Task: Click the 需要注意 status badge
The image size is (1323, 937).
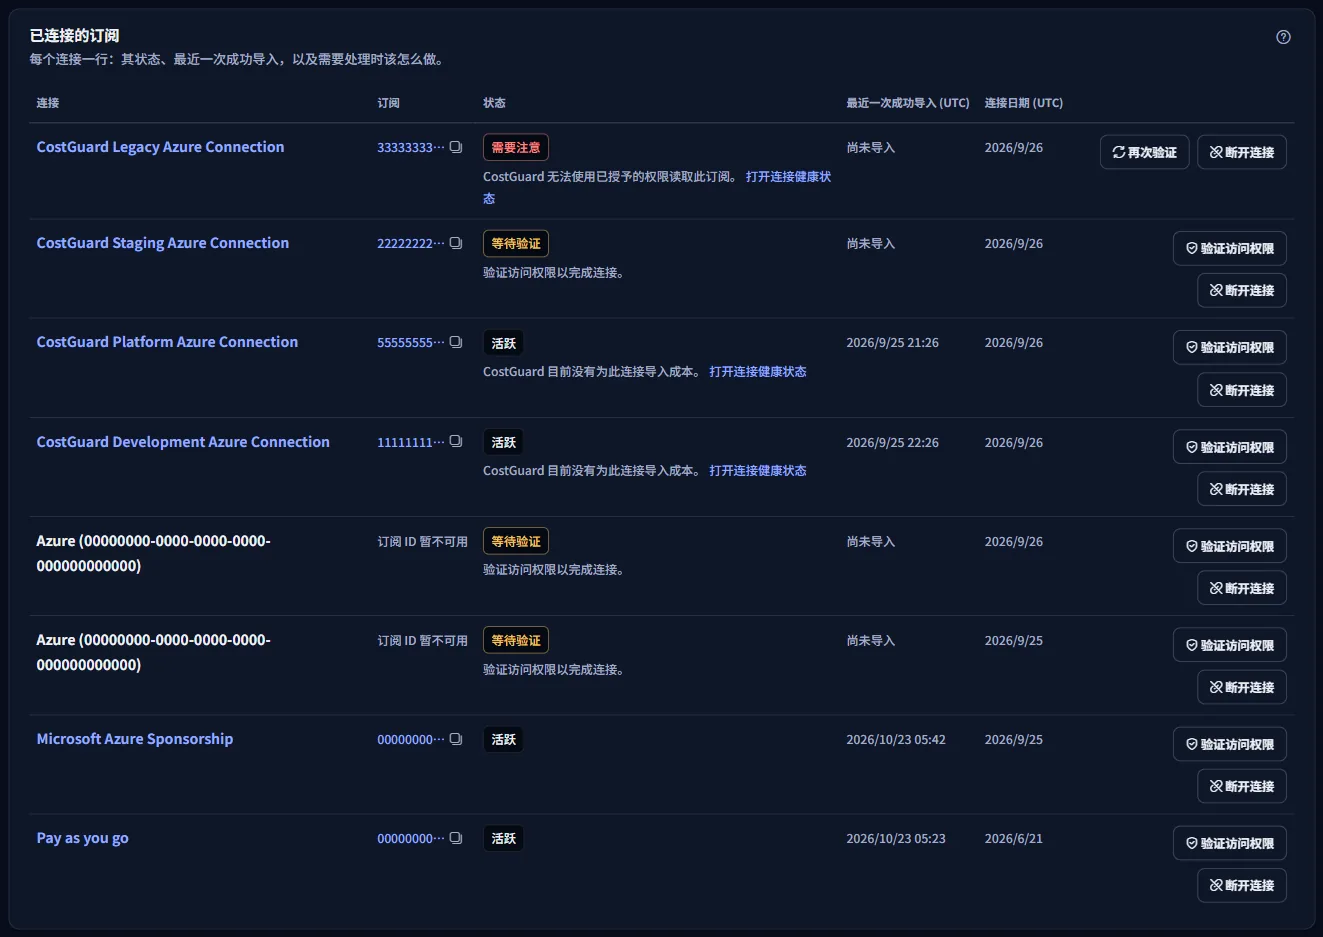Action: pos(516,147)
